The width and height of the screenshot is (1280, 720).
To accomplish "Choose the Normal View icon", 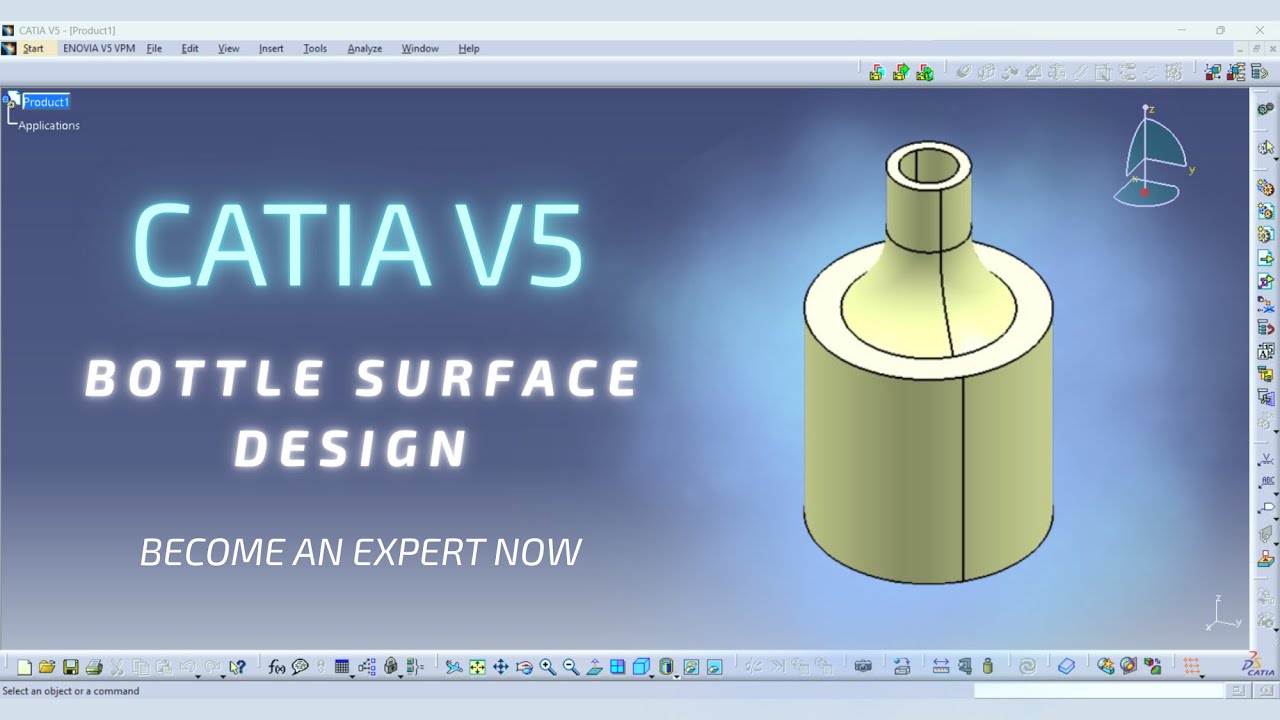I will pos(594,667).
